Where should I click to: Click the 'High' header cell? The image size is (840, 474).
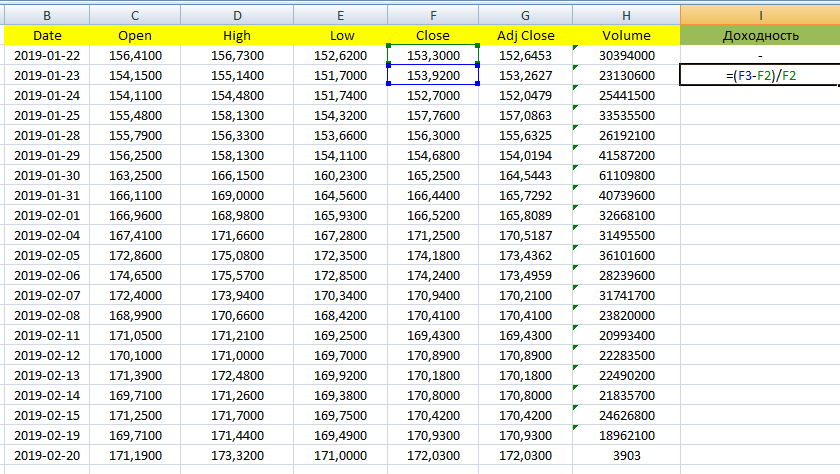[237, 35]
